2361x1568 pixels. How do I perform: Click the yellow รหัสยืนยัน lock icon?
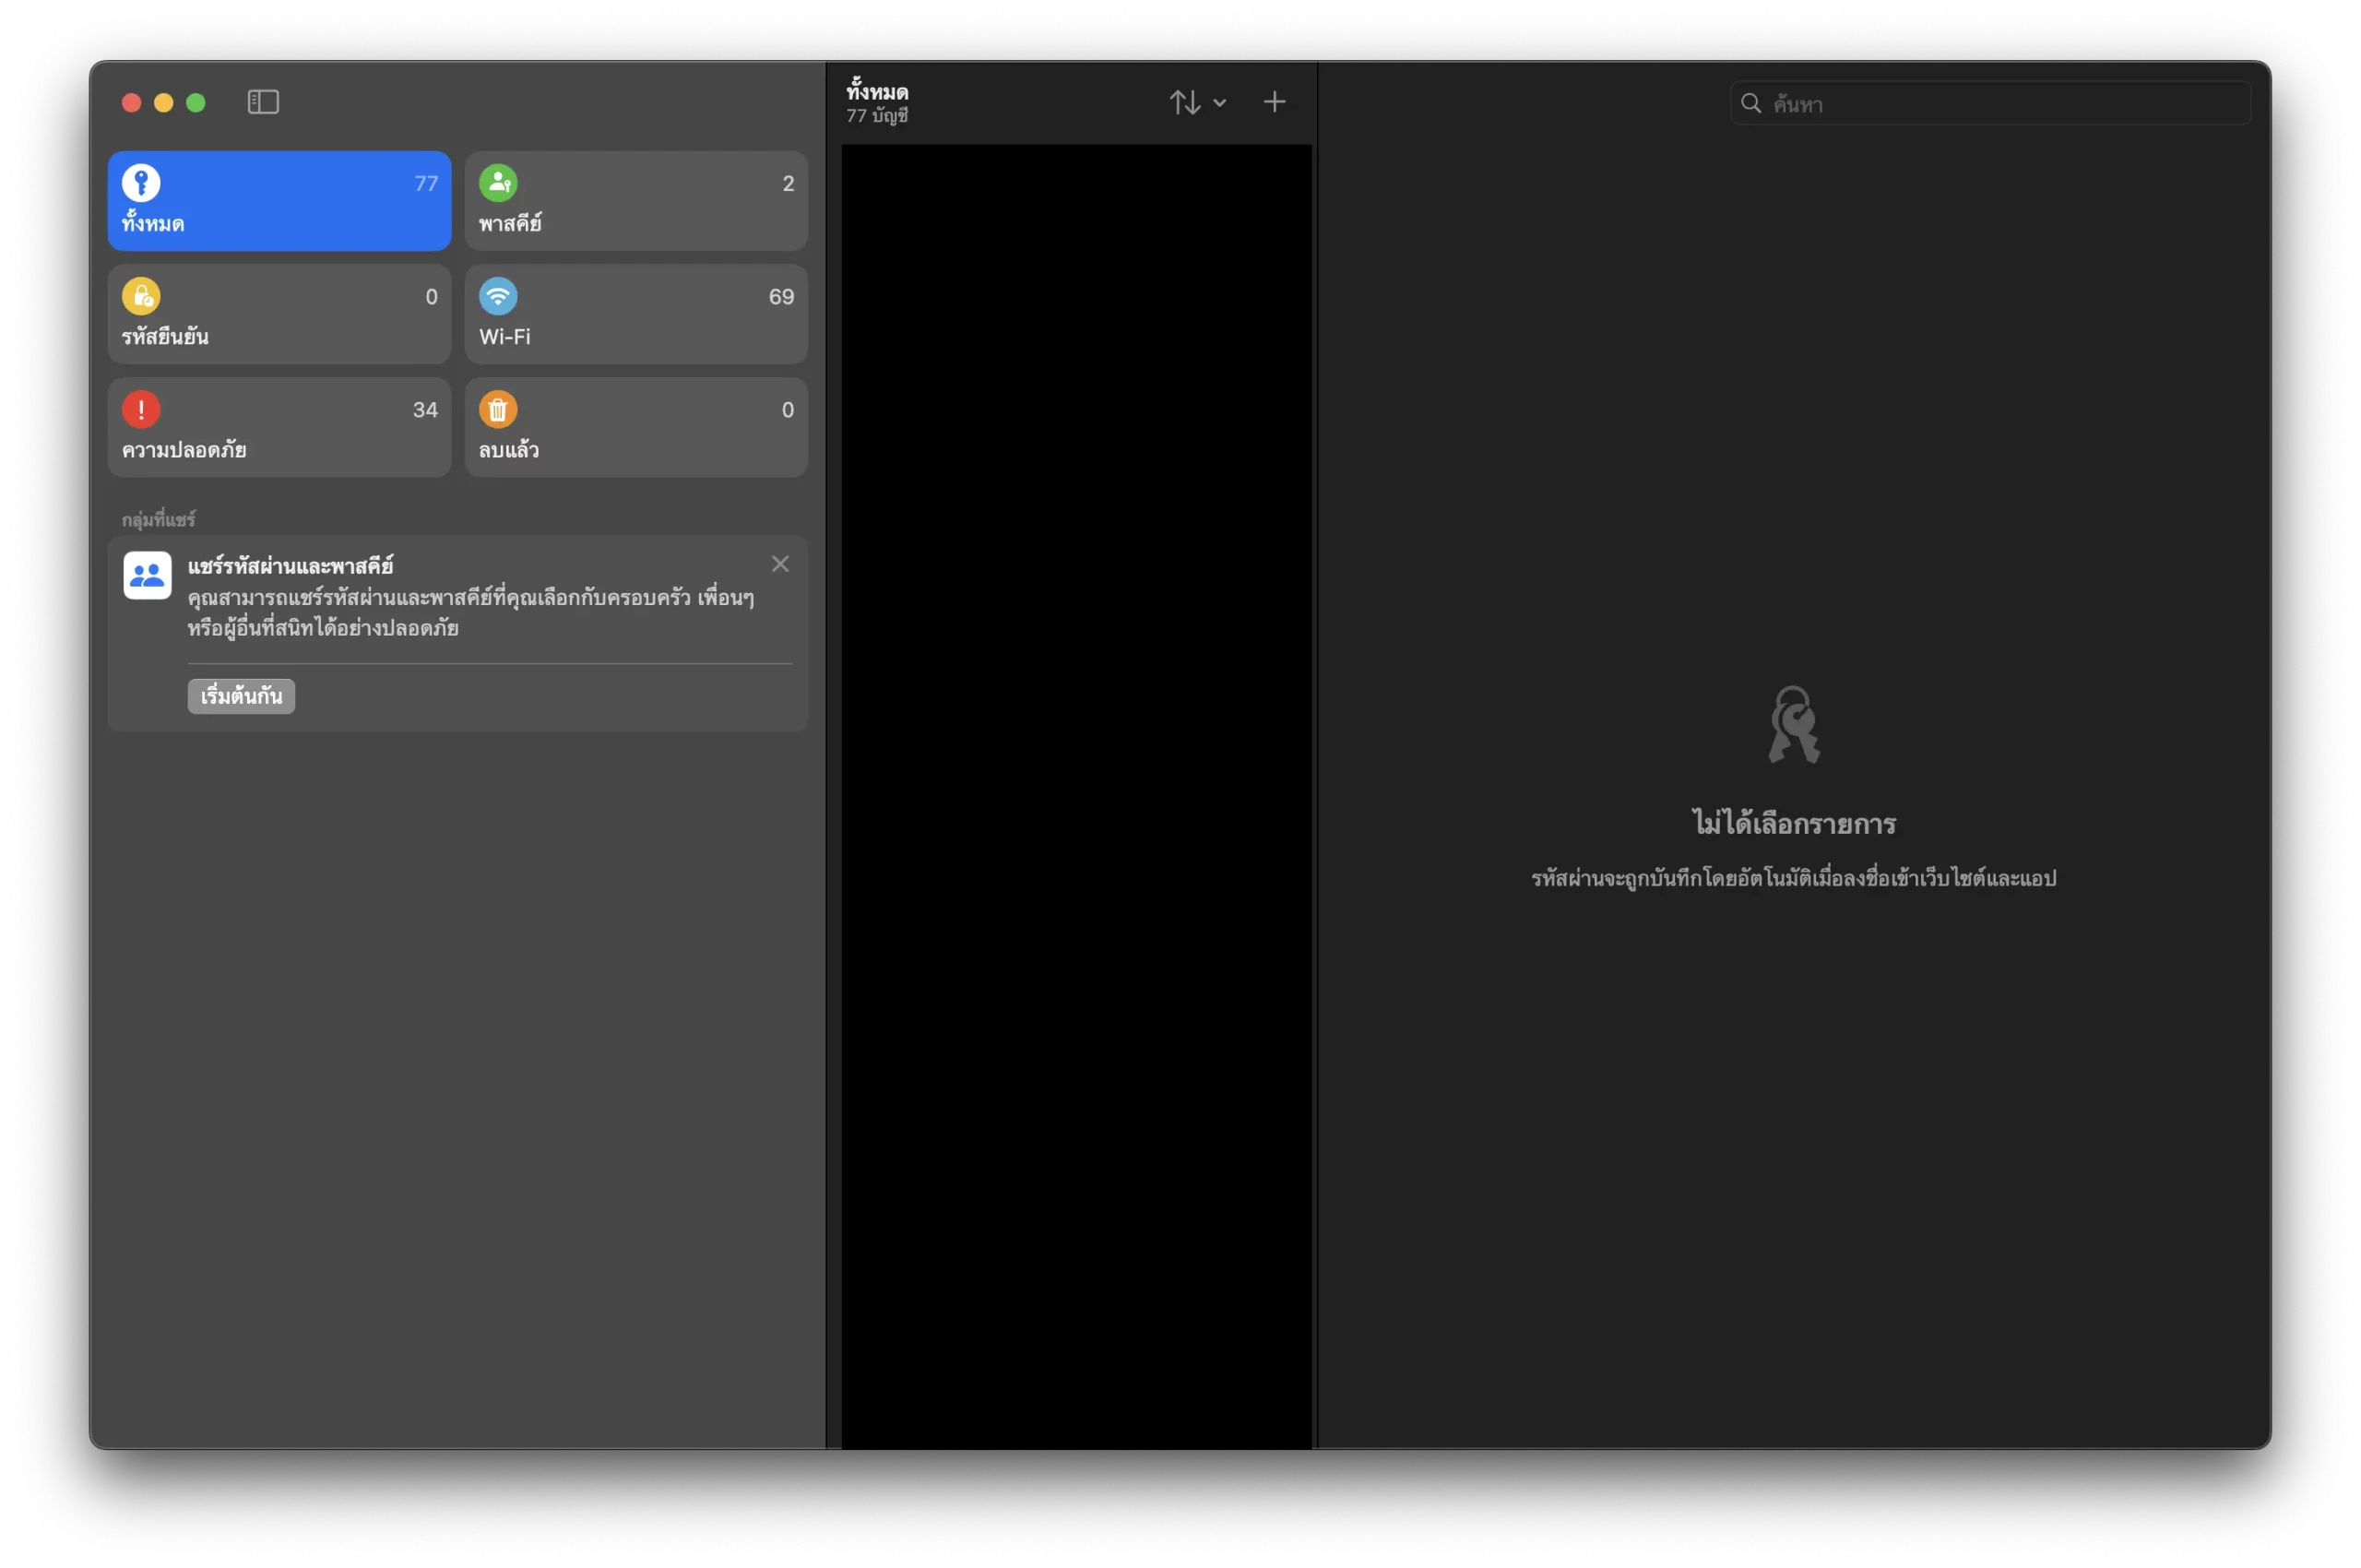(141, 296)
